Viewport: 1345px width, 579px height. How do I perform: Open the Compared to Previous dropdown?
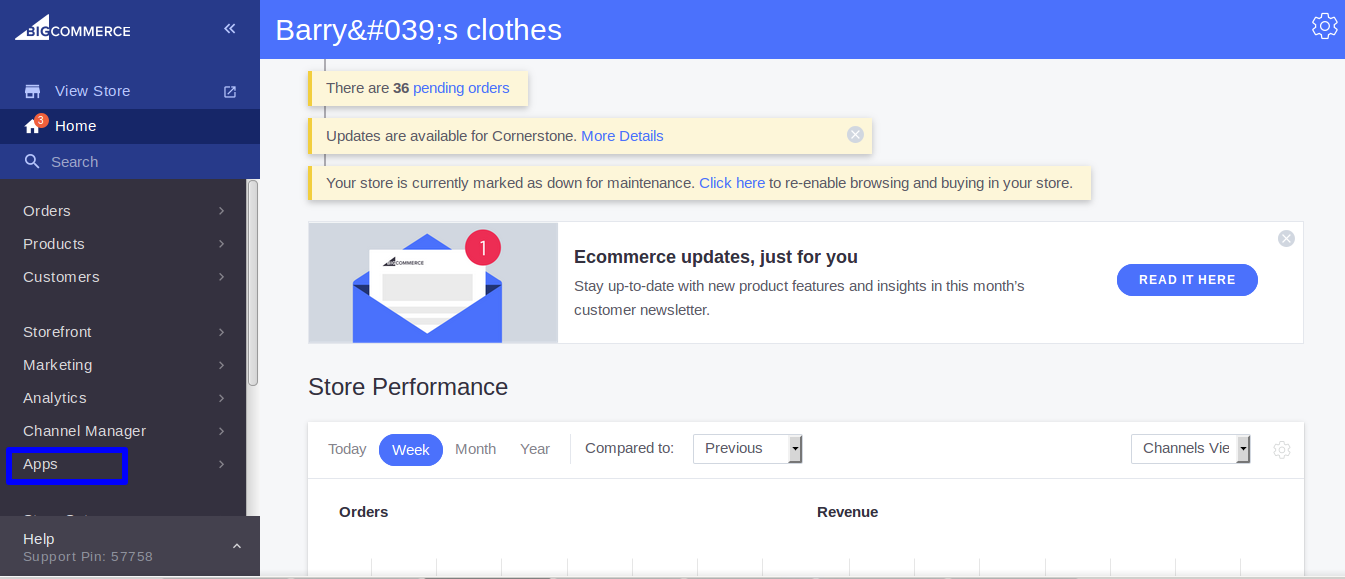pos(747,448)
